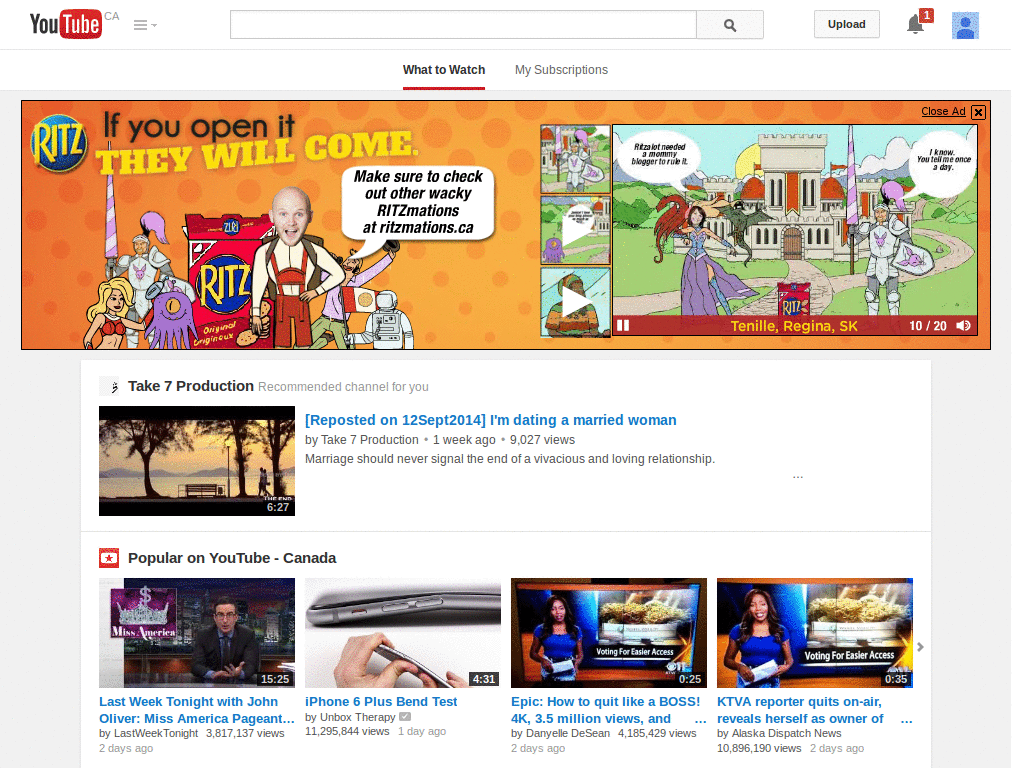Open the Take 7 Production channel heading
This screenshot has height=768, width=1024.
coord(191,386)
